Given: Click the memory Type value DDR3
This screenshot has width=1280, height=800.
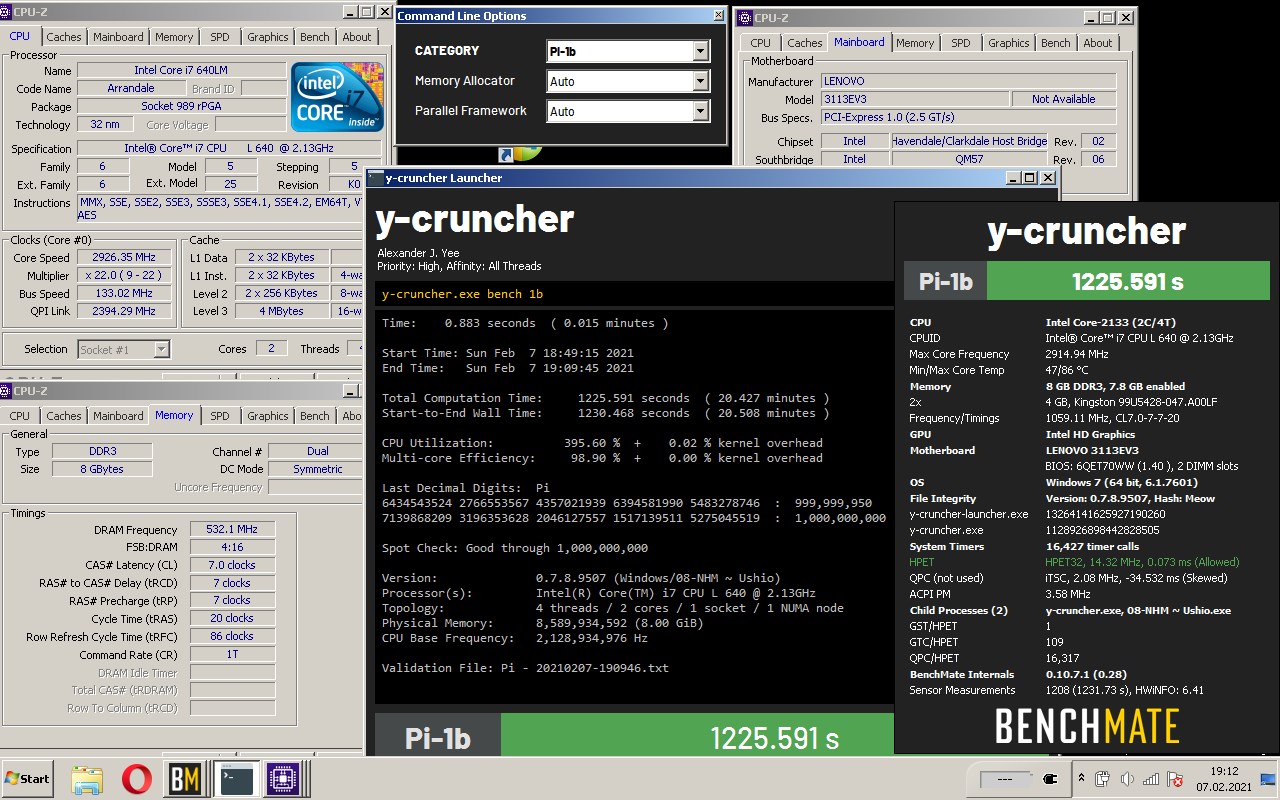Looking at the screenshot, I should [x=101, y=452].
